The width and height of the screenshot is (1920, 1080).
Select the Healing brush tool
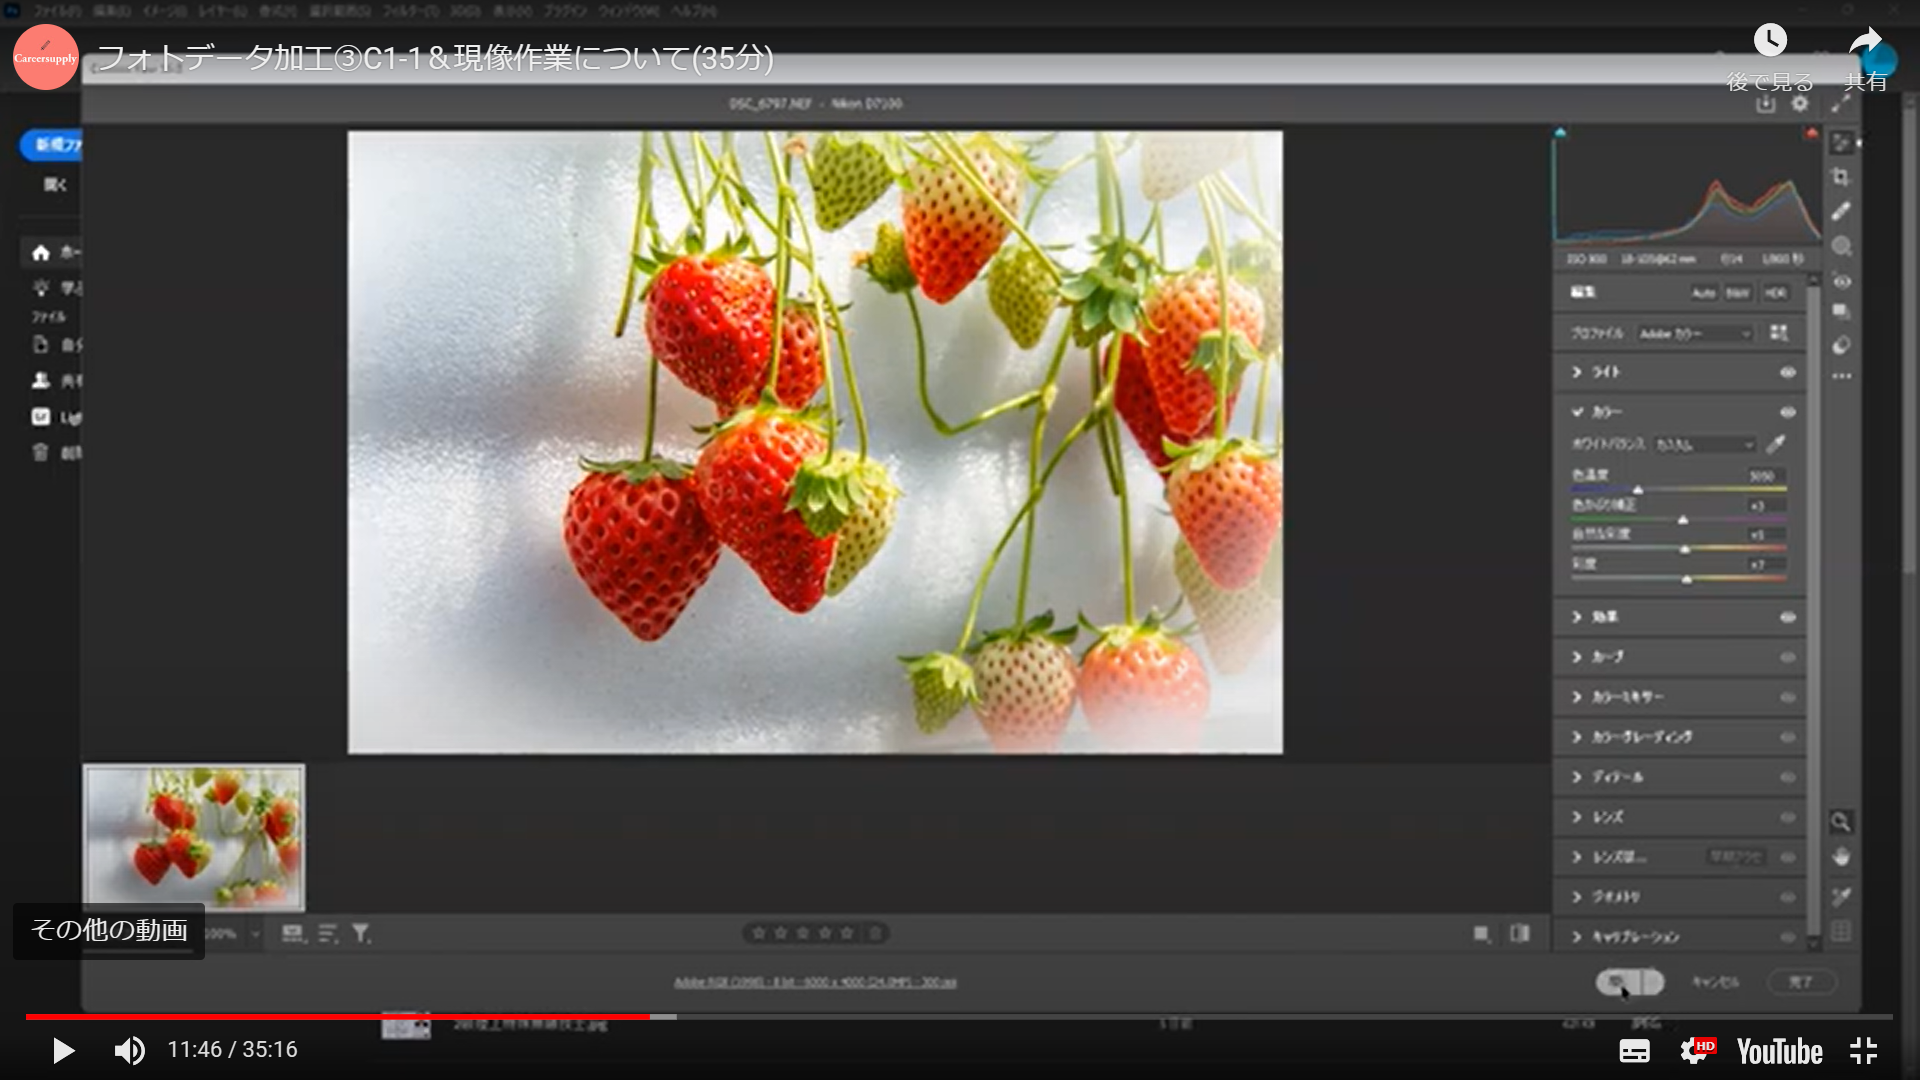coord(1841,211)
